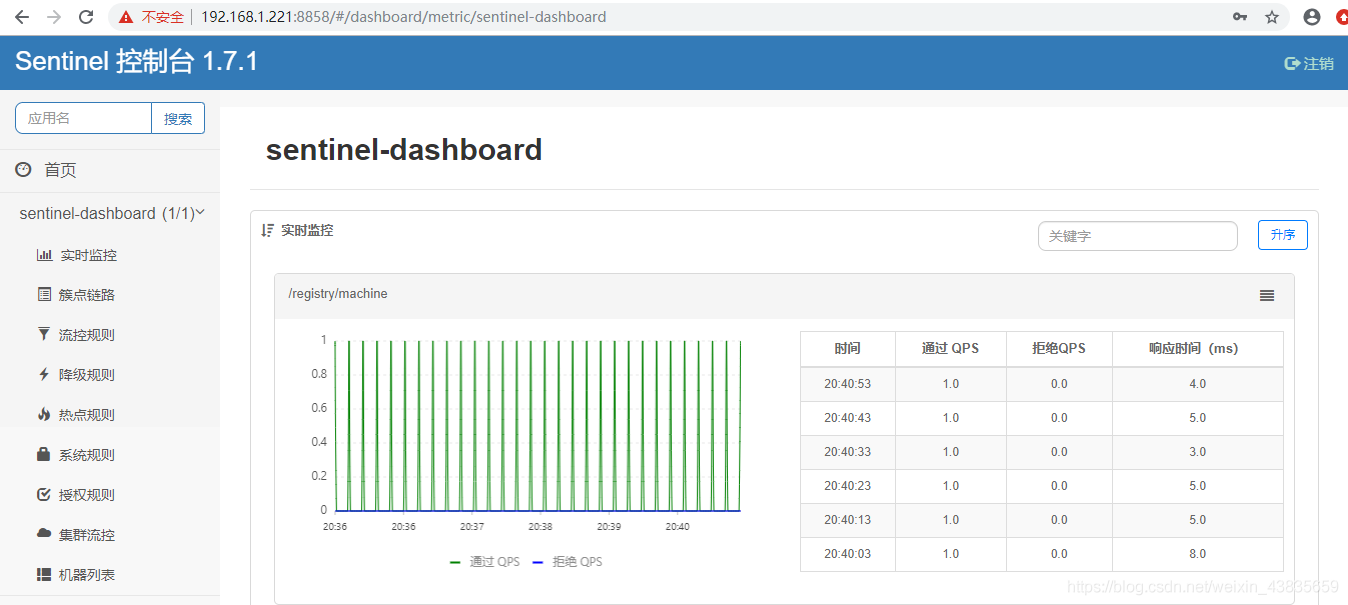Click the 拒绝QPS column header
The image size is (1348, 605).
tap(1059, 349)
